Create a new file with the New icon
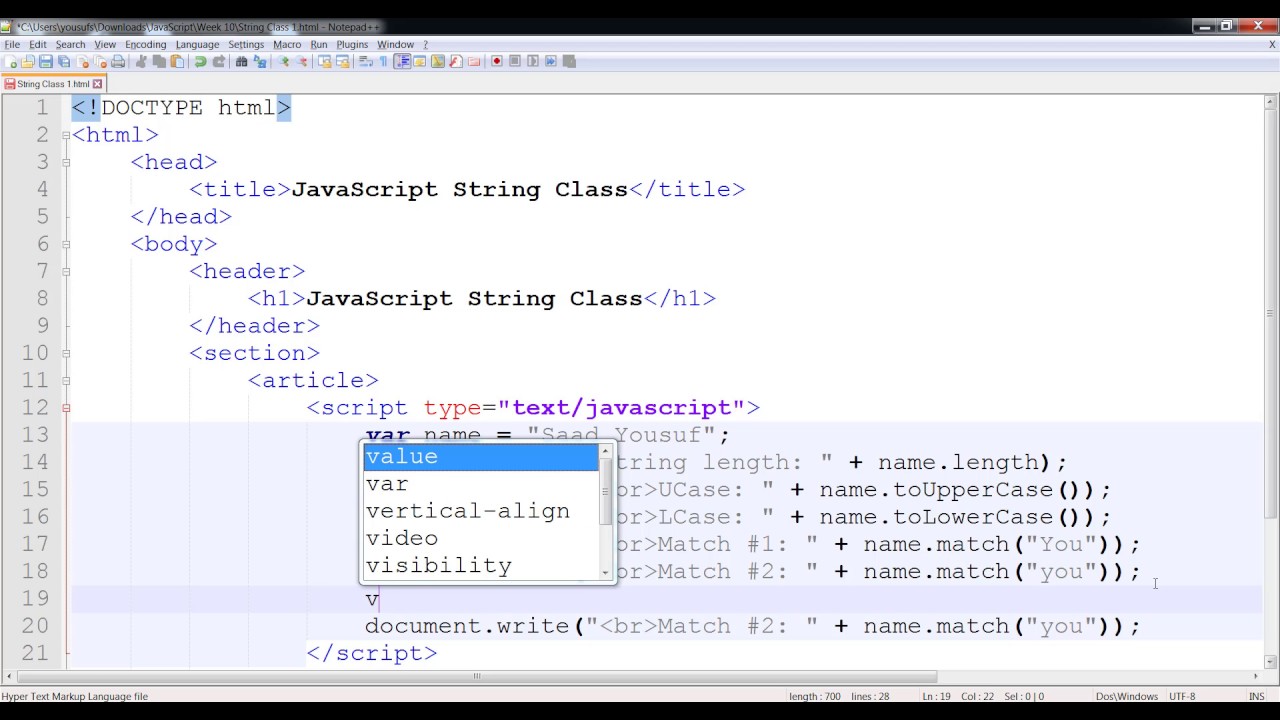Viewport: 1280px width, 720px height. point(10,62)
